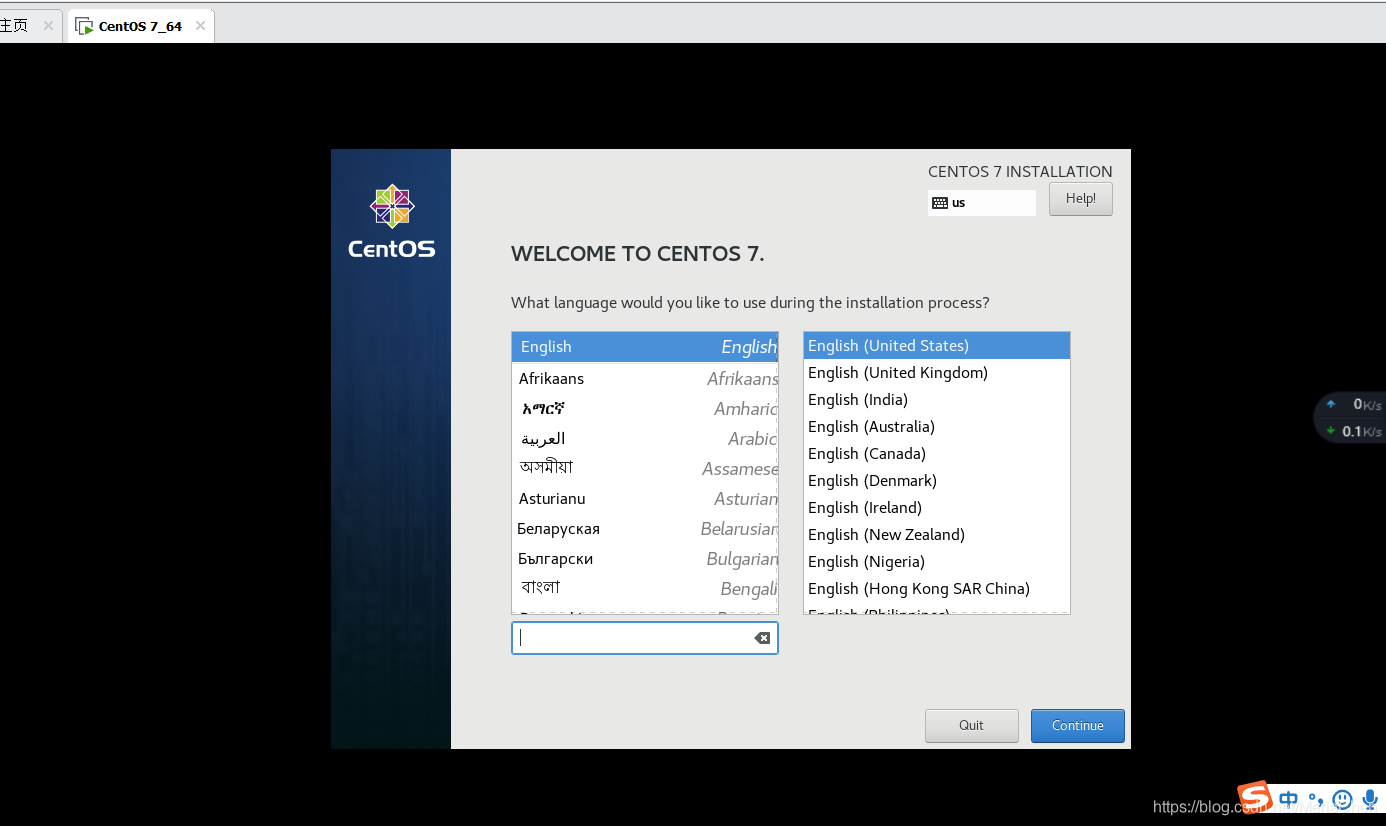This screenshot has height=826, width=1386.
Task: Choose English (Hong Kong SAR China) locale
Action: [936, 589]
